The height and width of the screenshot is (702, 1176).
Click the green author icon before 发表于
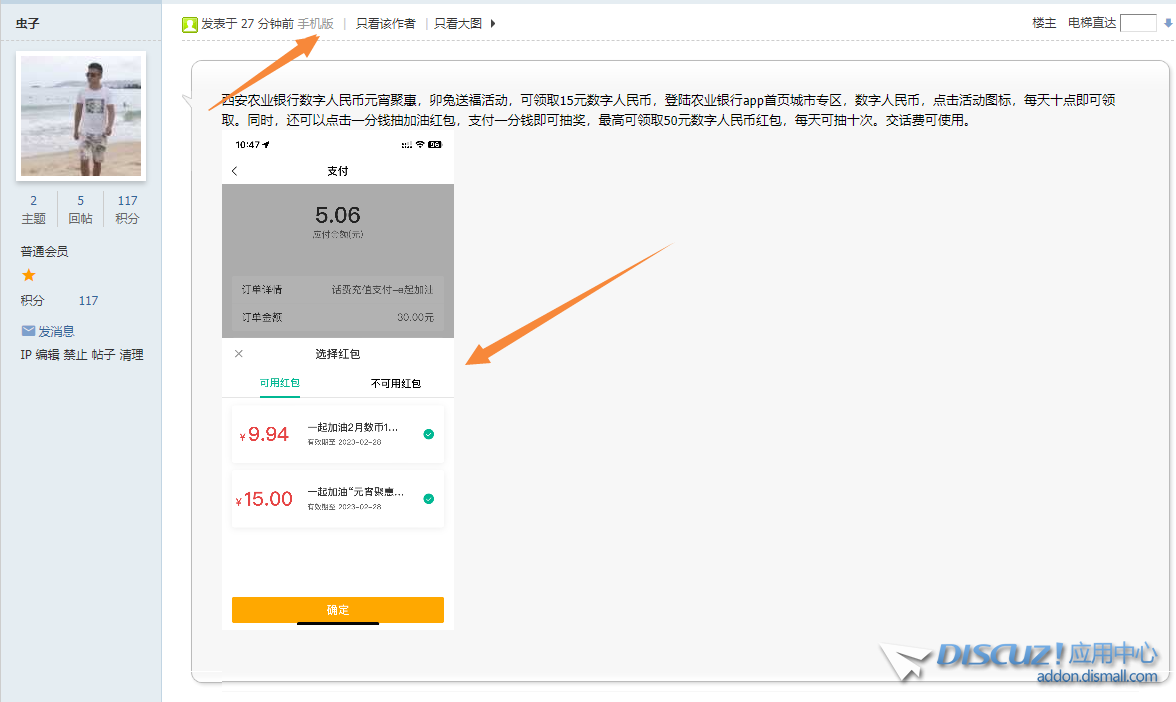190,24
